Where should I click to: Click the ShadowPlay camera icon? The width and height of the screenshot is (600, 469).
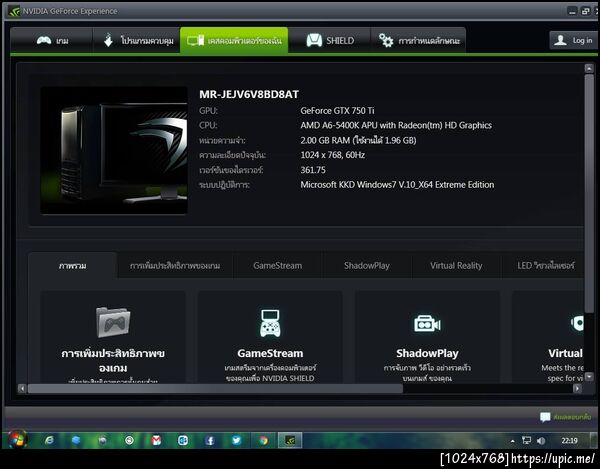point(427,324)
